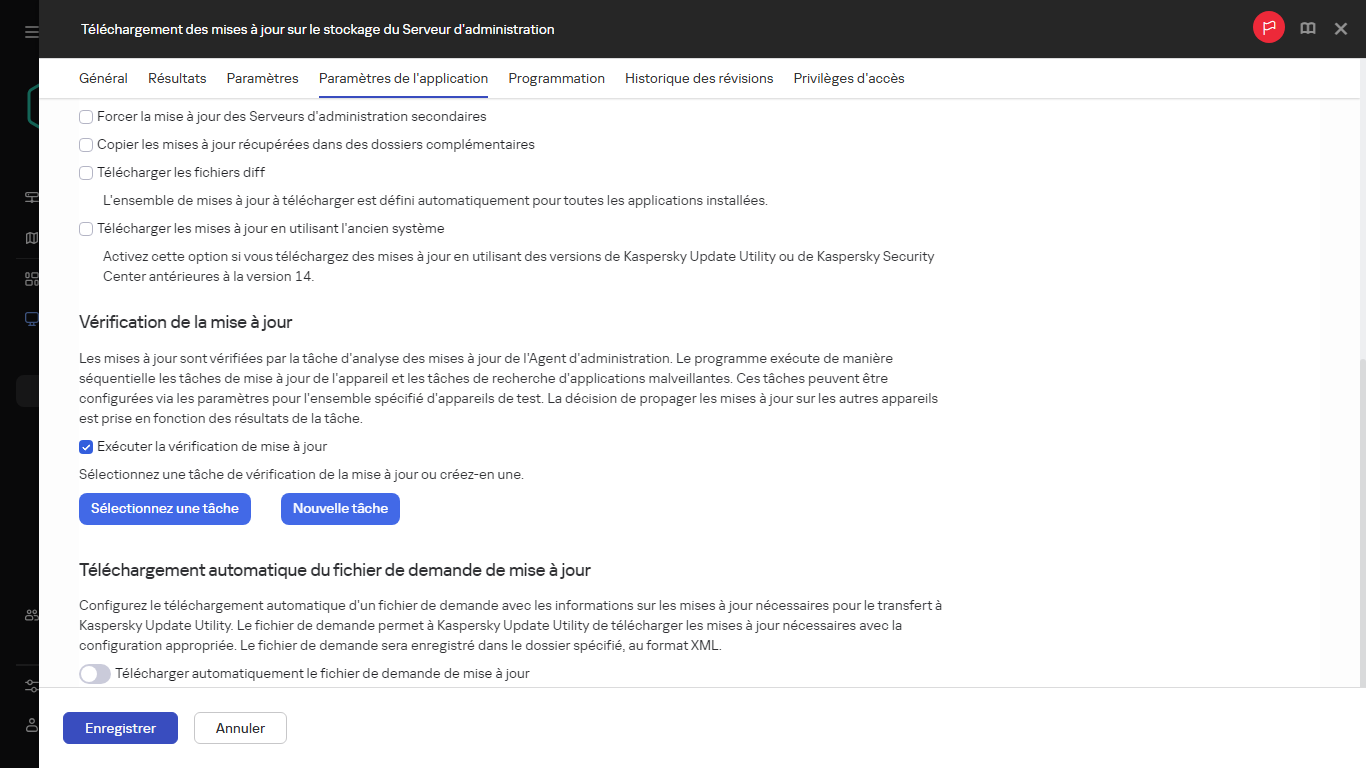This screenshot has width=1366, height=768.
Task: Open console settings via the sliders icon
Action: click(x=30, y=687)
